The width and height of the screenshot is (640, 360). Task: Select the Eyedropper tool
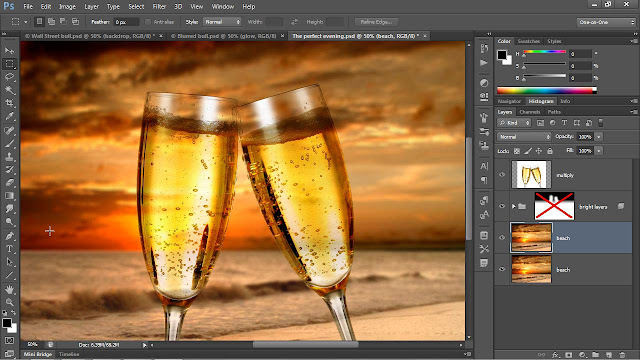(x=9, y=116)
